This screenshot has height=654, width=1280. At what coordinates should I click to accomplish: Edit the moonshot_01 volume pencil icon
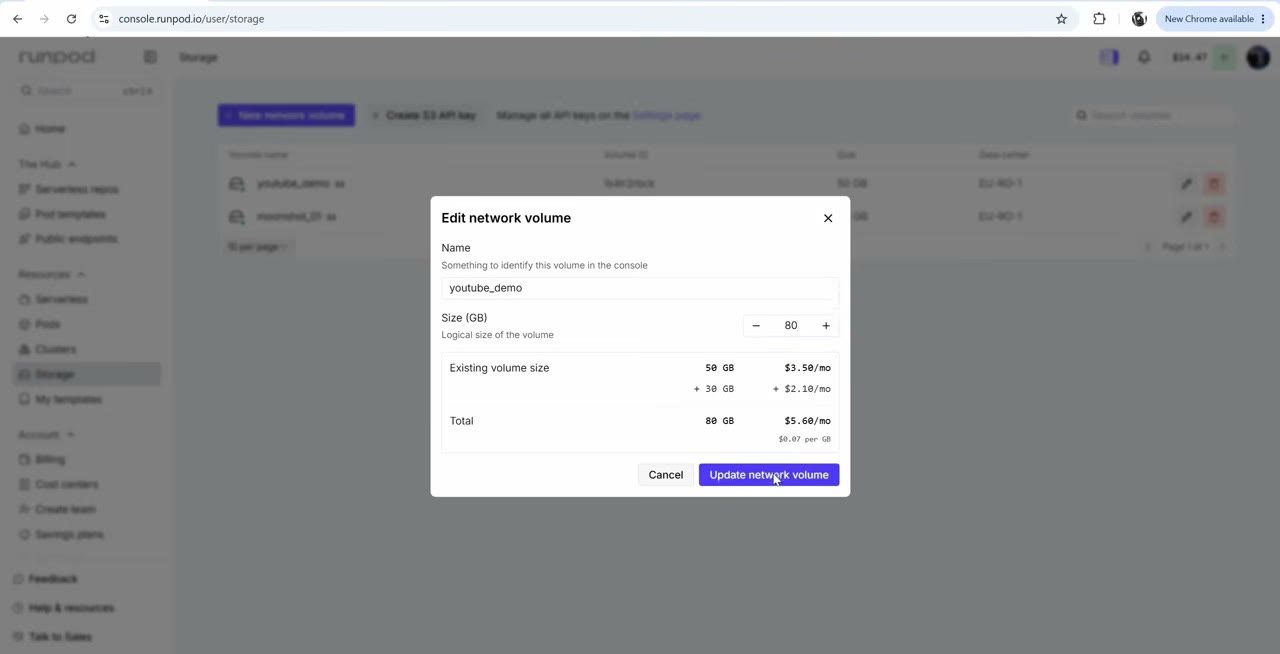click(x=1186, y=216)
